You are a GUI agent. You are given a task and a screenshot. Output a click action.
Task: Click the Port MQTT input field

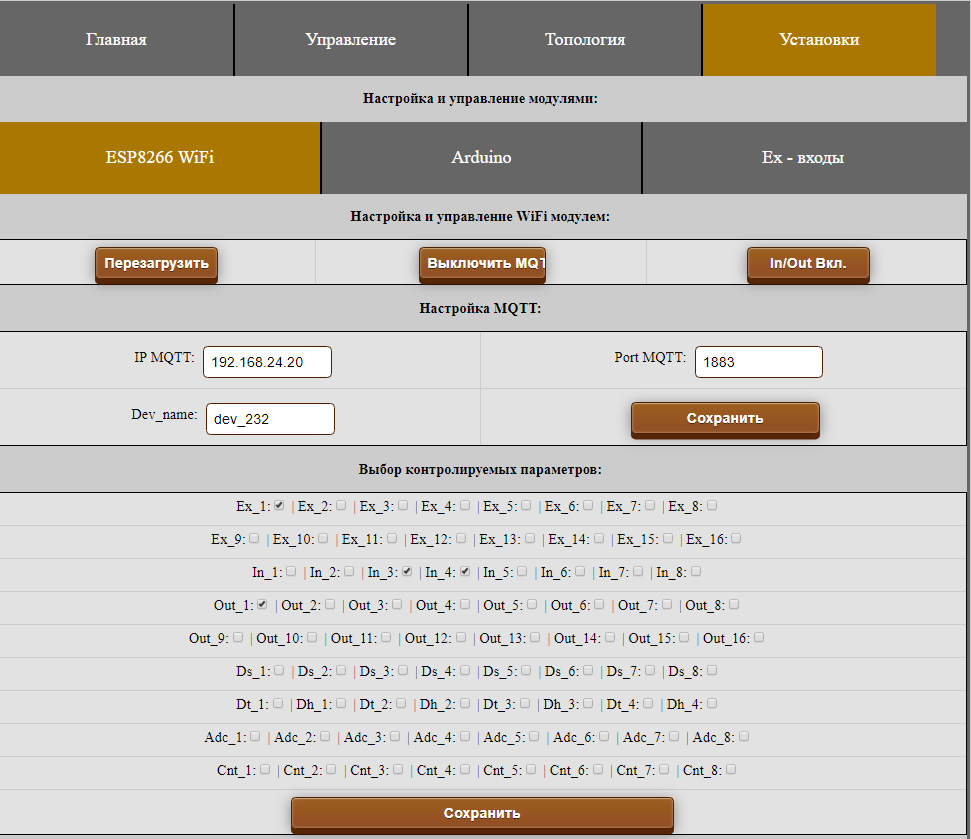click(x=758, y=362)
